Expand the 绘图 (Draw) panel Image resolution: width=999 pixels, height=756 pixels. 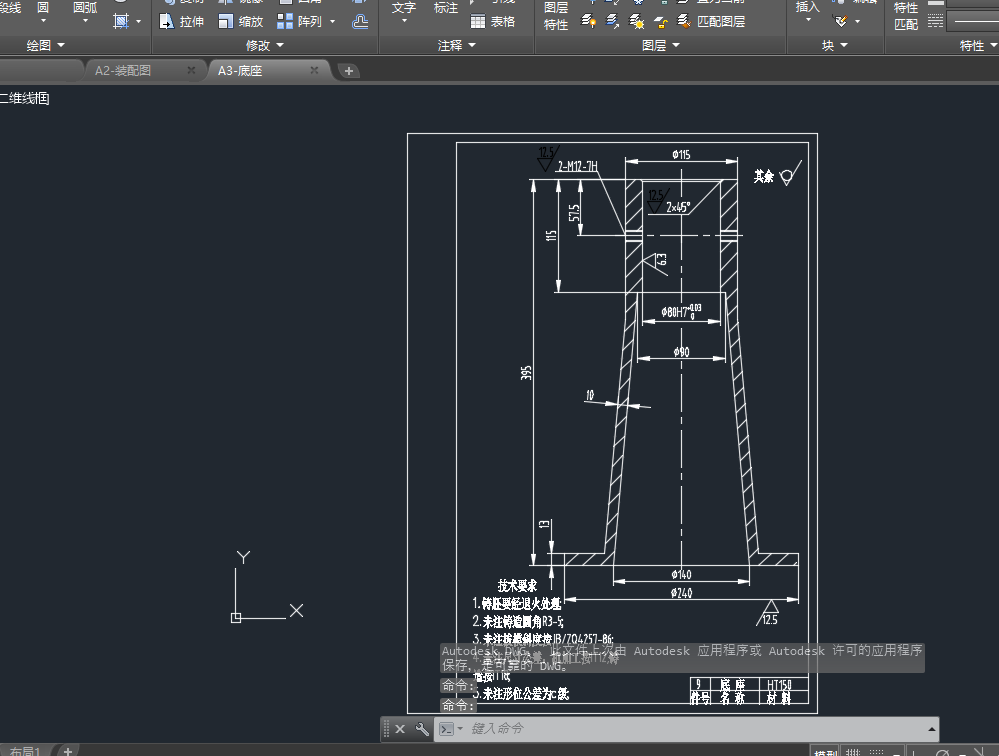pos(45,45)
